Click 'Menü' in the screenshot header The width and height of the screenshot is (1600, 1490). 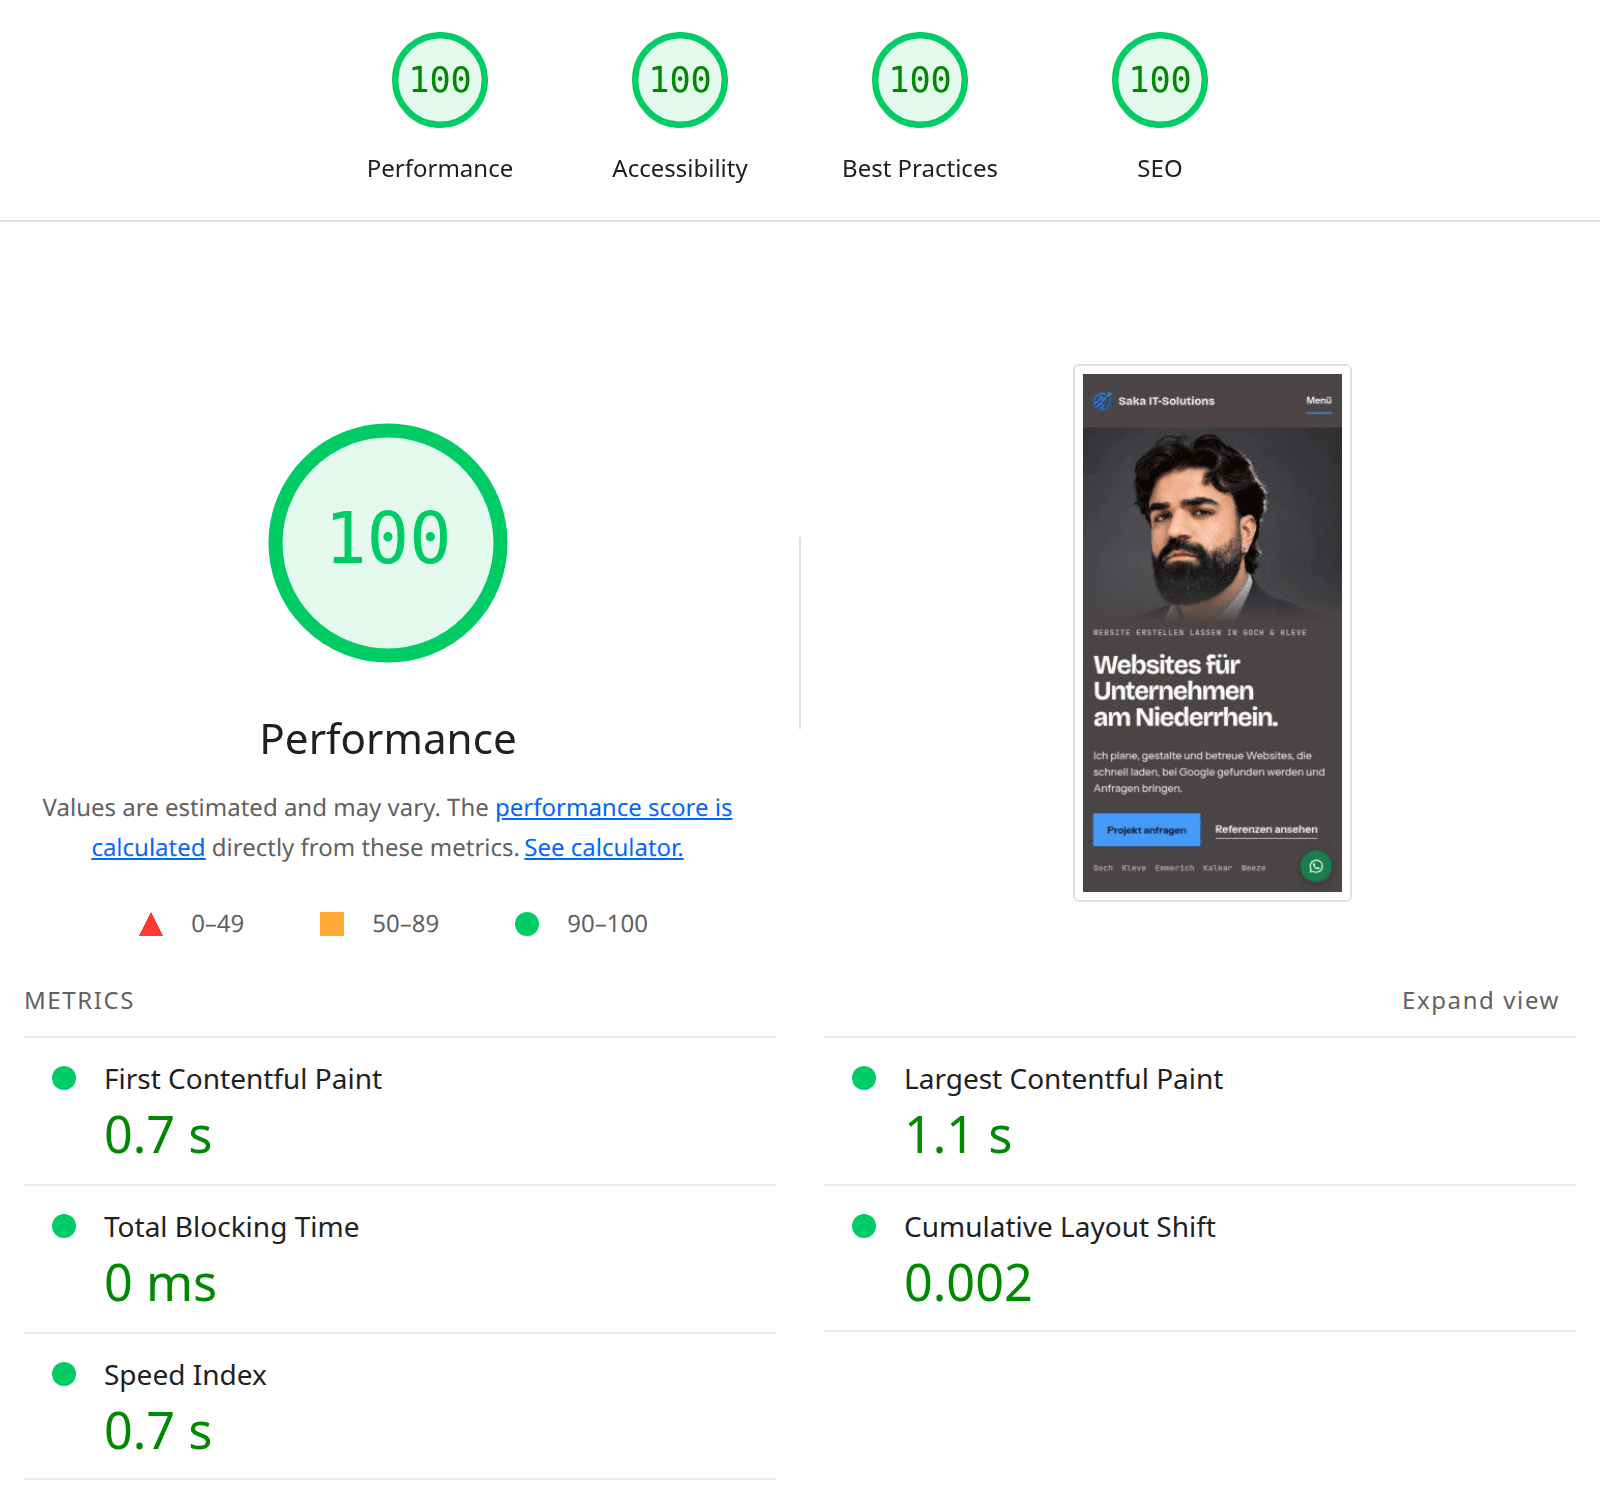pyautogui.click(x=1319, y=401)
